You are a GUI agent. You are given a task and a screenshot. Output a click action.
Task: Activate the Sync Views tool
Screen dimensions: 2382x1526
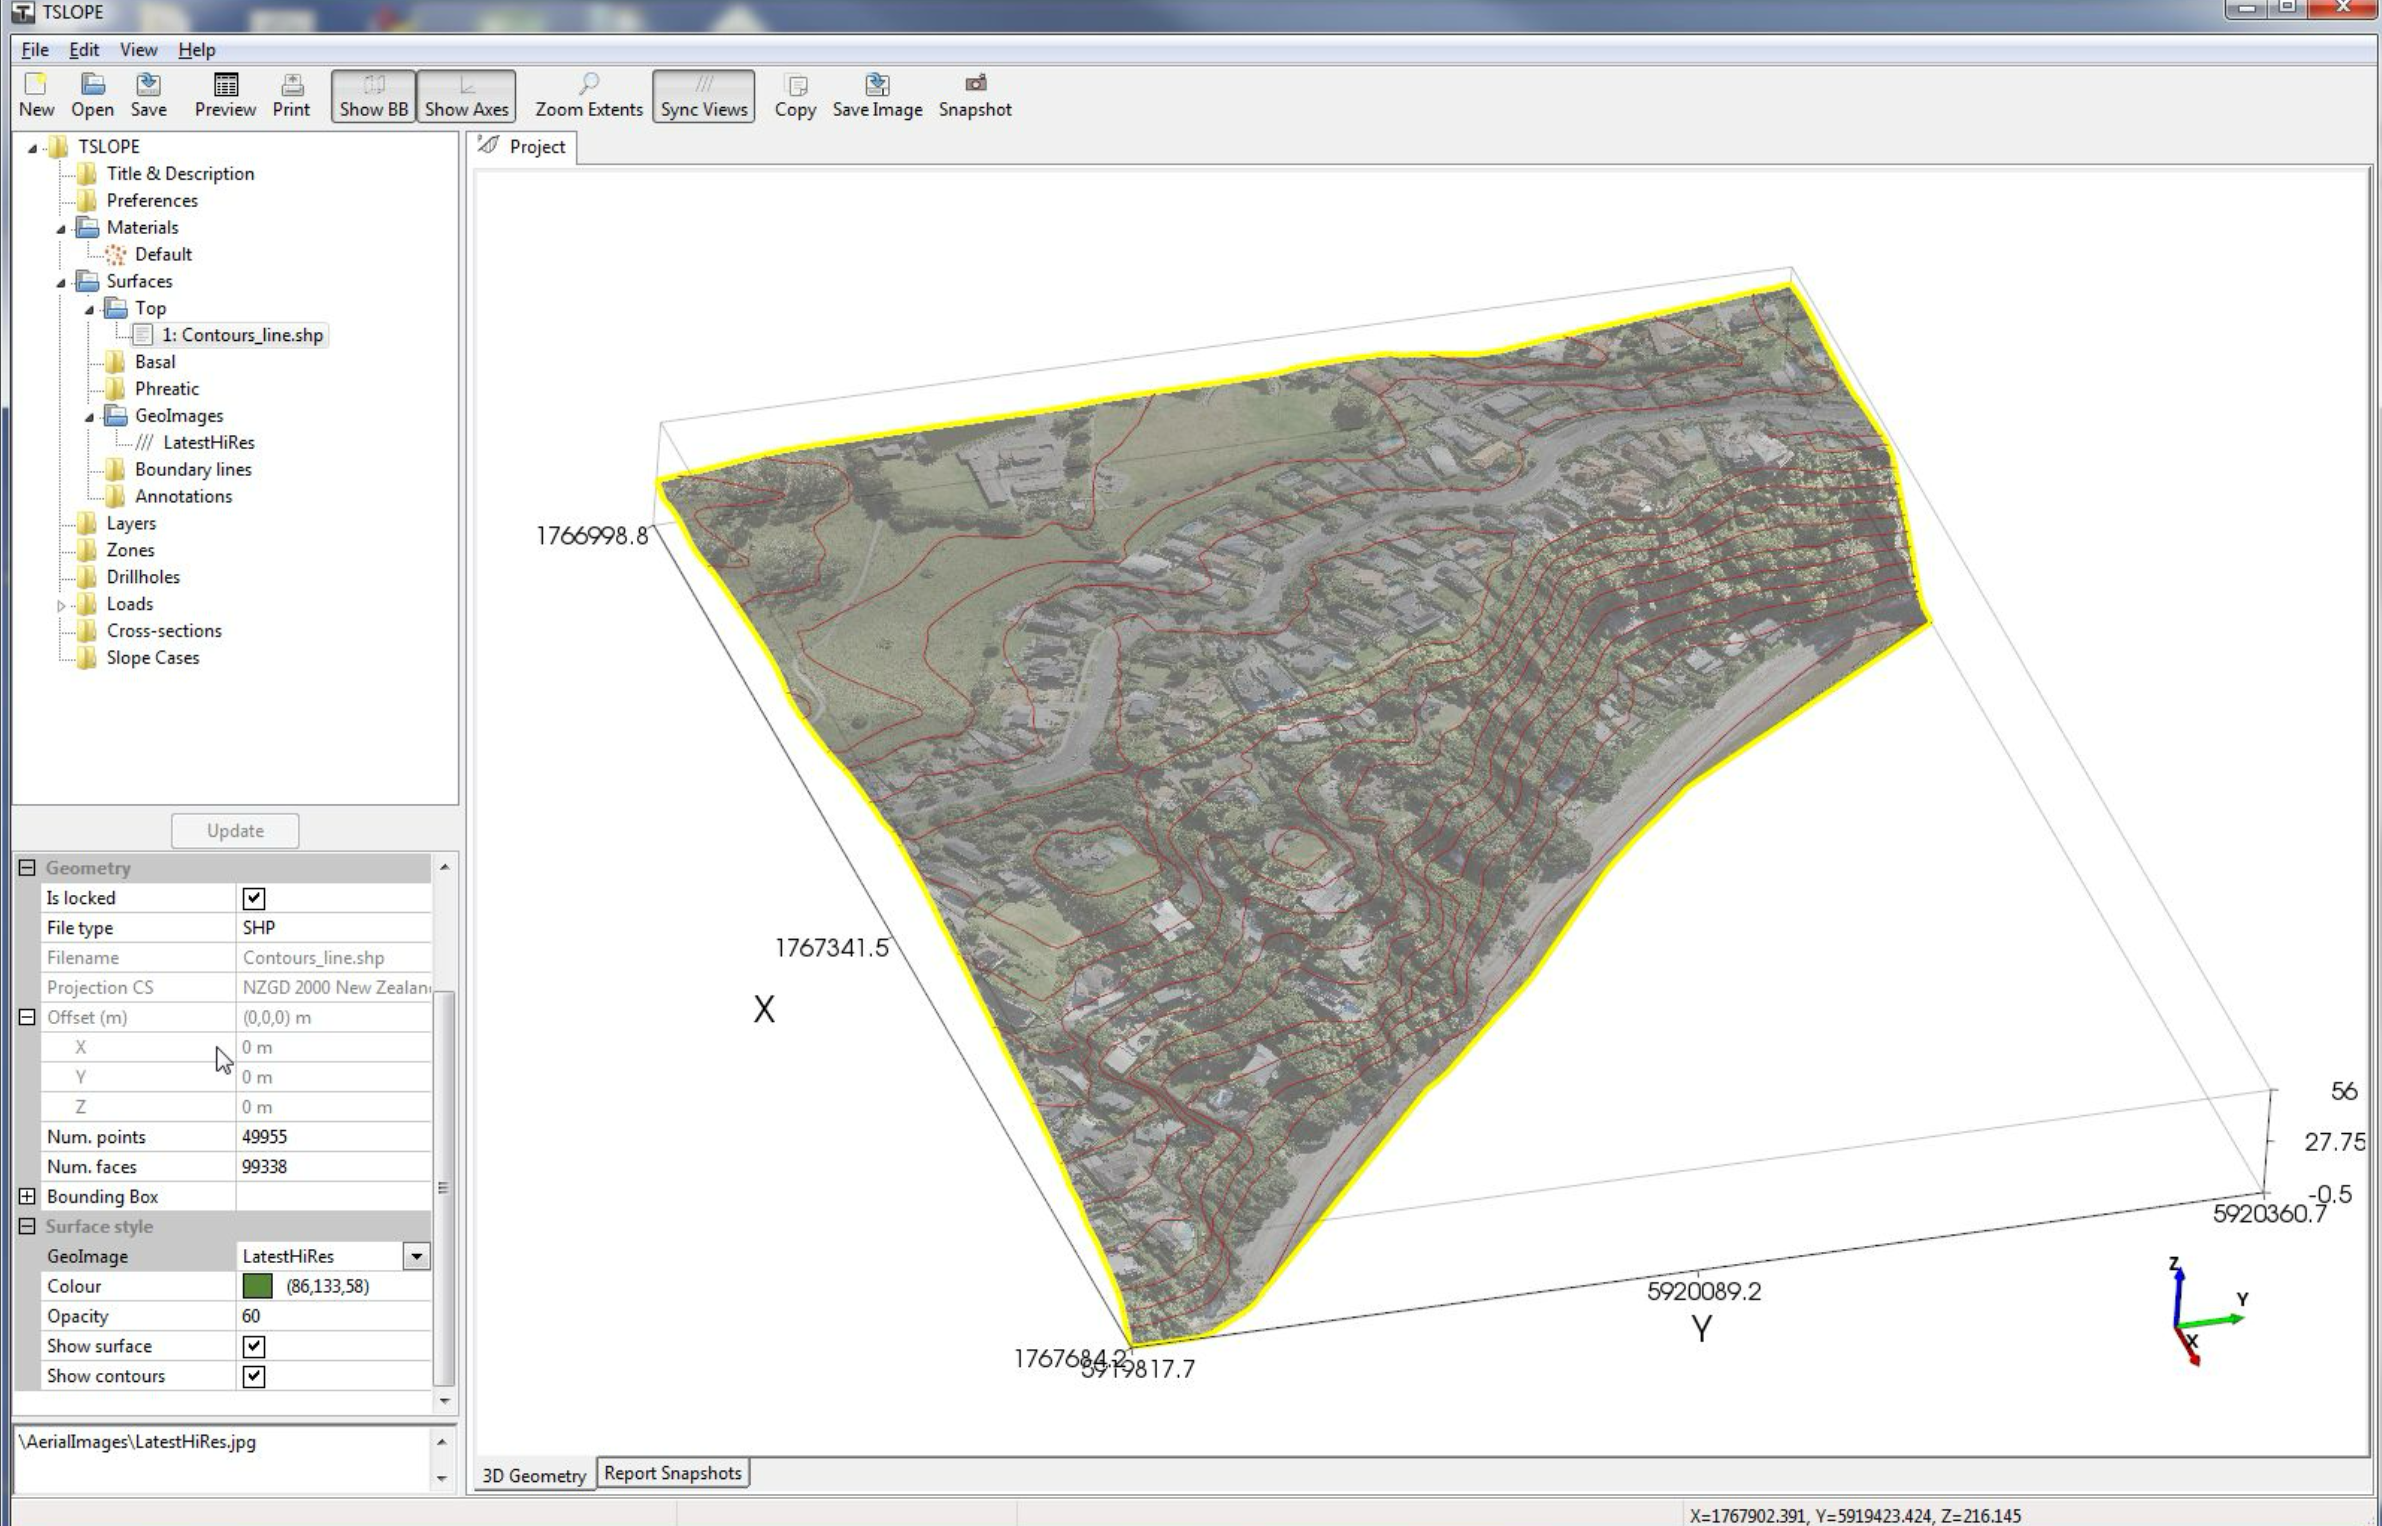703,95
